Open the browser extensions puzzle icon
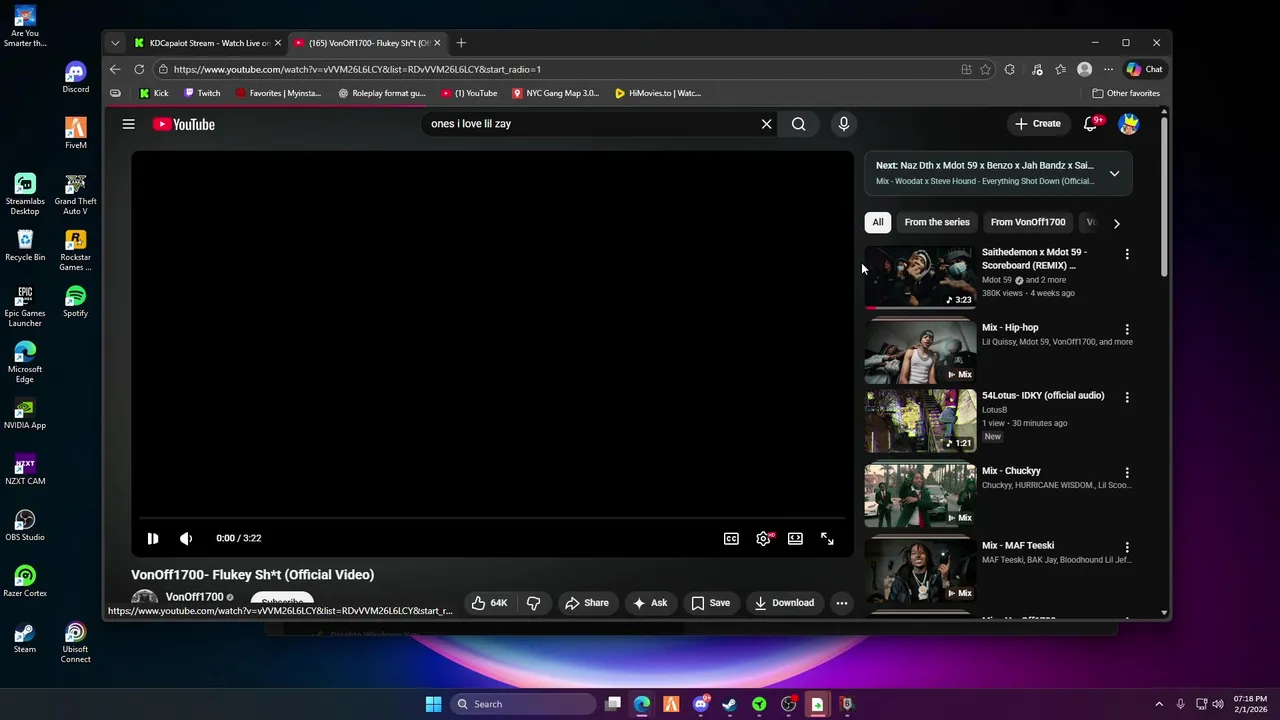The height and width of the screenshot is (720, 1280). pos(1009,69)
